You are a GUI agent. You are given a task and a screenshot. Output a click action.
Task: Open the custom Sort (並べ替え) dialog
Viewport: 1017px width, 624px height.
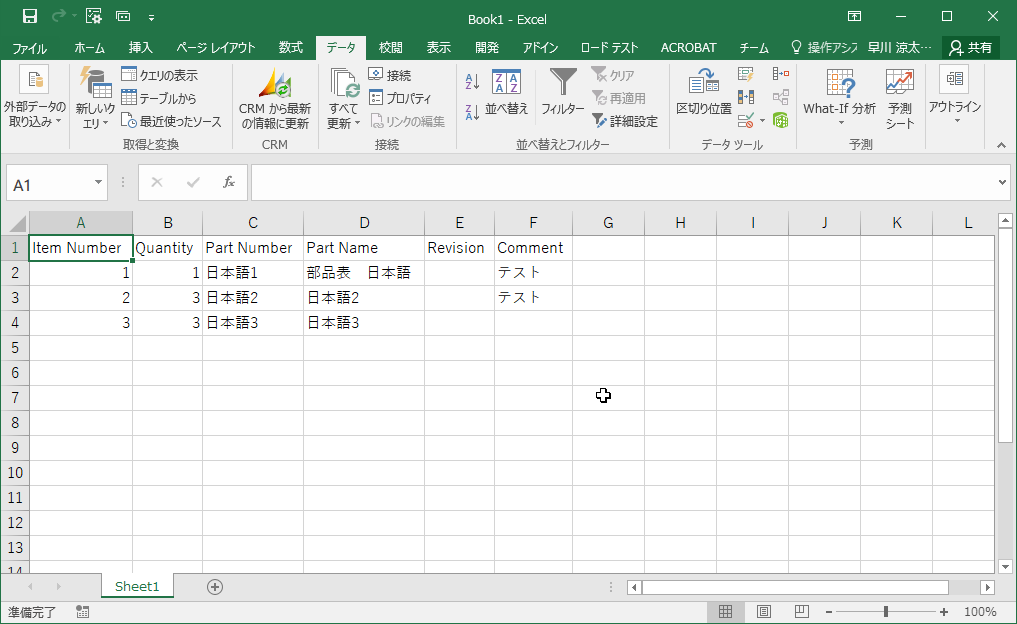(506, 95)
